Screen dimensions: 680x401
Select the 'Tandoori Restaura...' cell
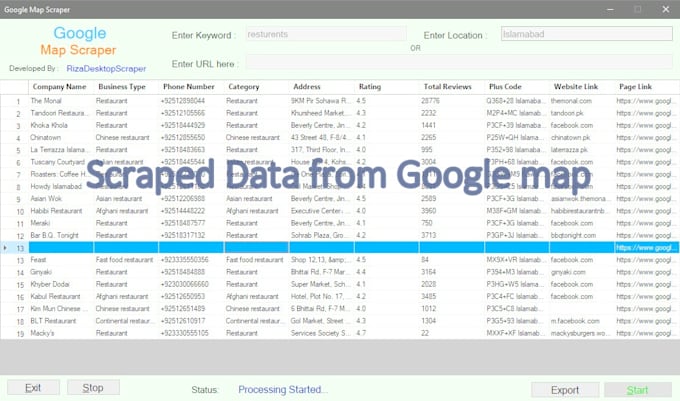61,113
